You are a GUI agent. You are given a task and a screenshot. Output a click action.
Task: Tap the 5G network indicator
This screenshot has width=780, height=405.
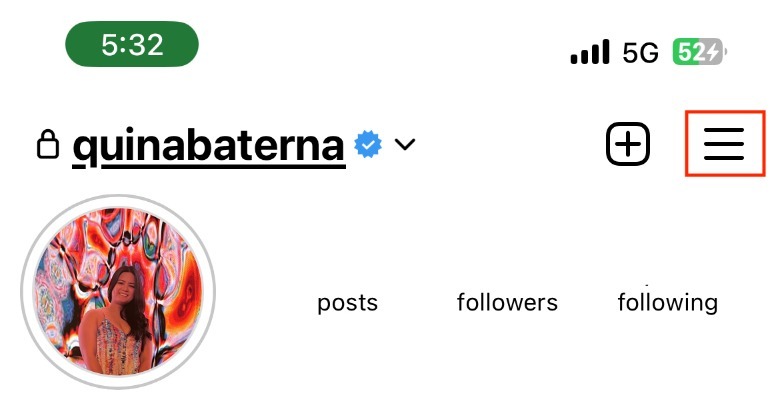(640, 52)
